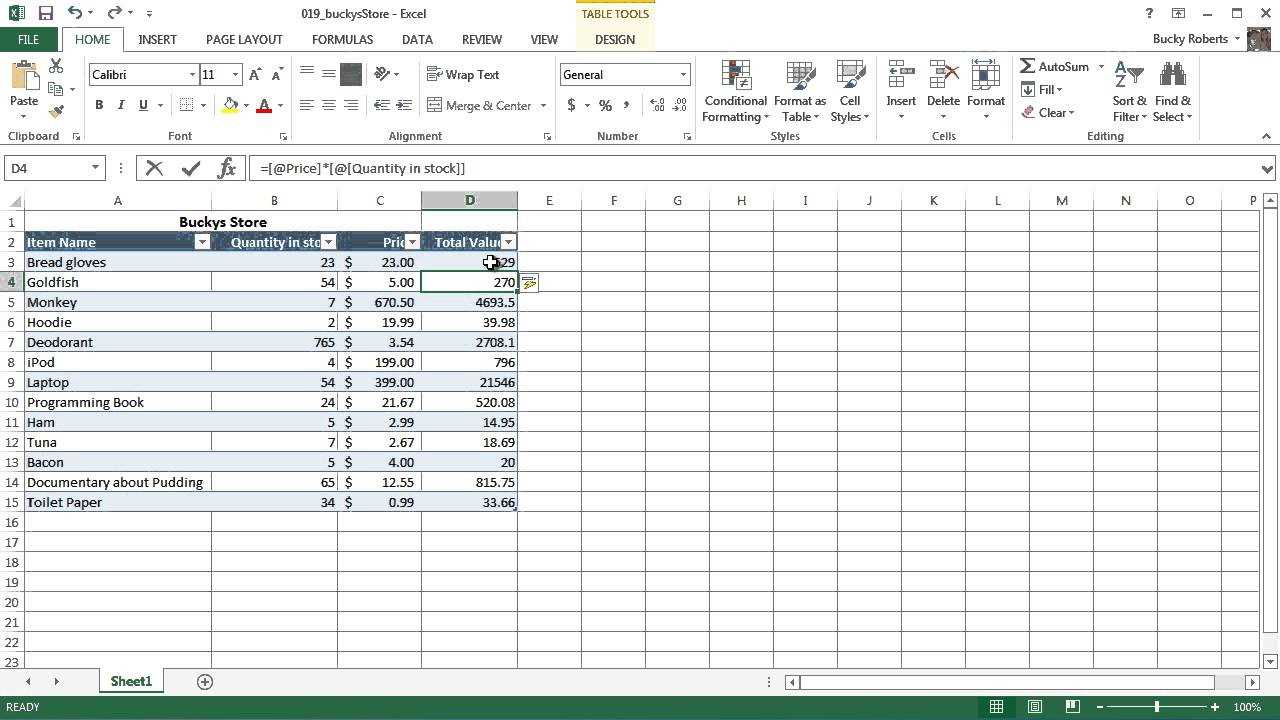Screen dimensions: 1280x720
Task: Click Format as Table button
Action: point(799,91)
